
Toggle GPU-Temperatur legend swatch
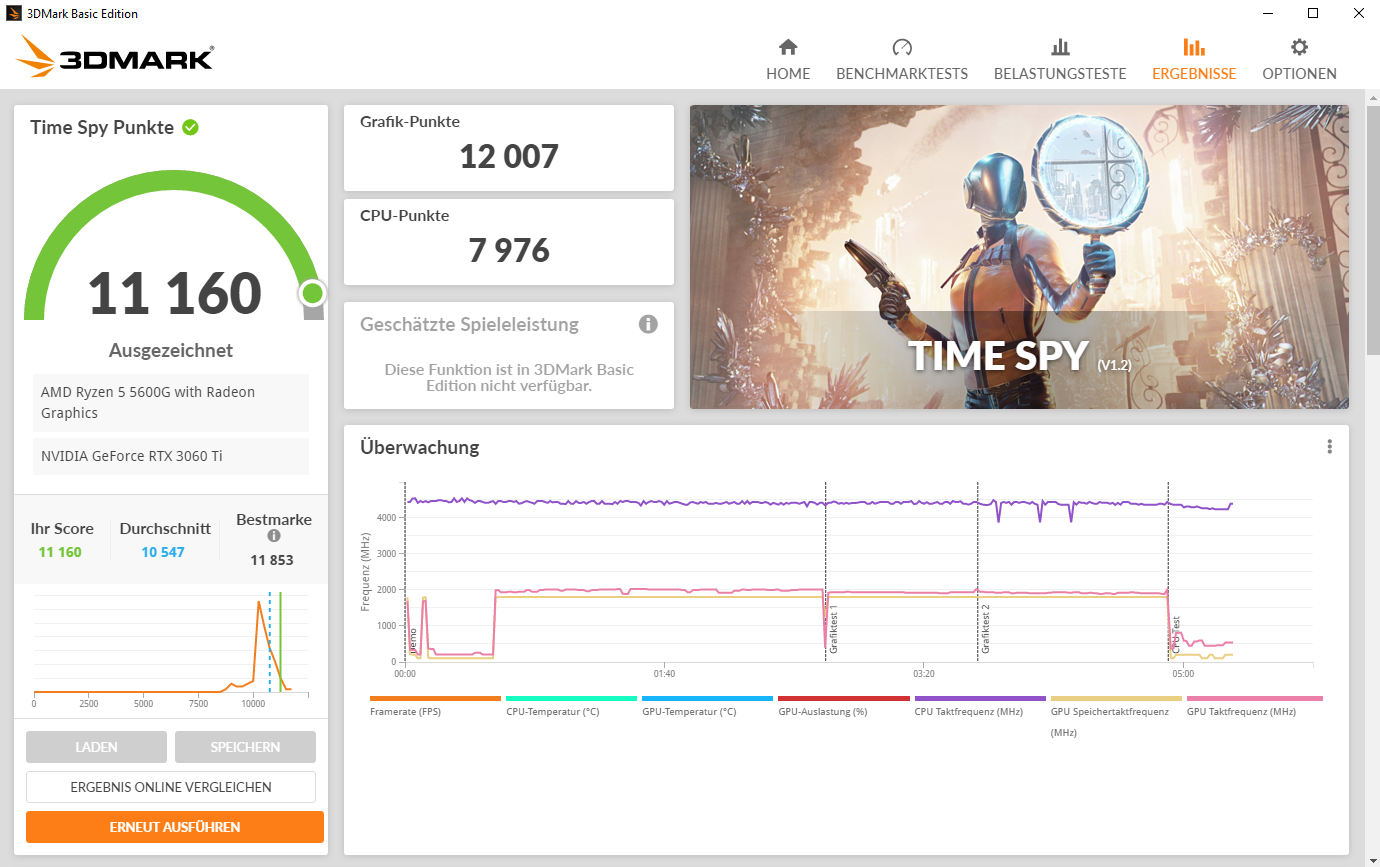click(707, 699)
